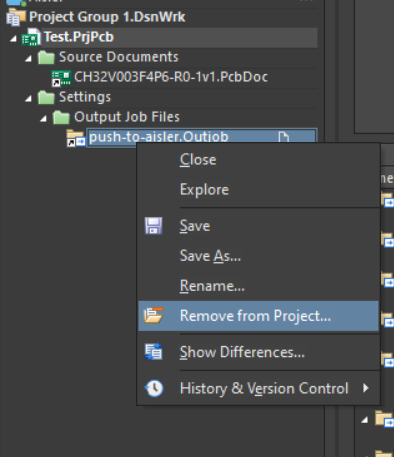394x457 pixels.
Task: Select CH32V003F4P6-R0-1v1.PcbDoc document
Action: 171,77
